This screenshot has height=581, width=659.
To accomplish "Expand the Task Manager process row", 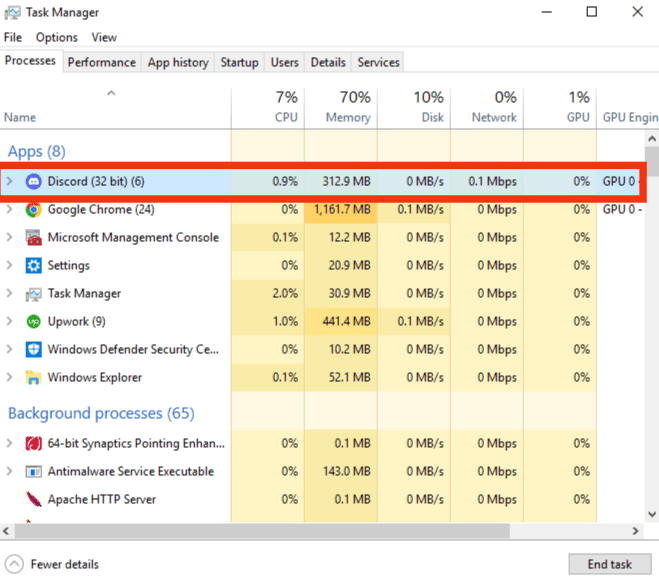I will coord(10,293).
